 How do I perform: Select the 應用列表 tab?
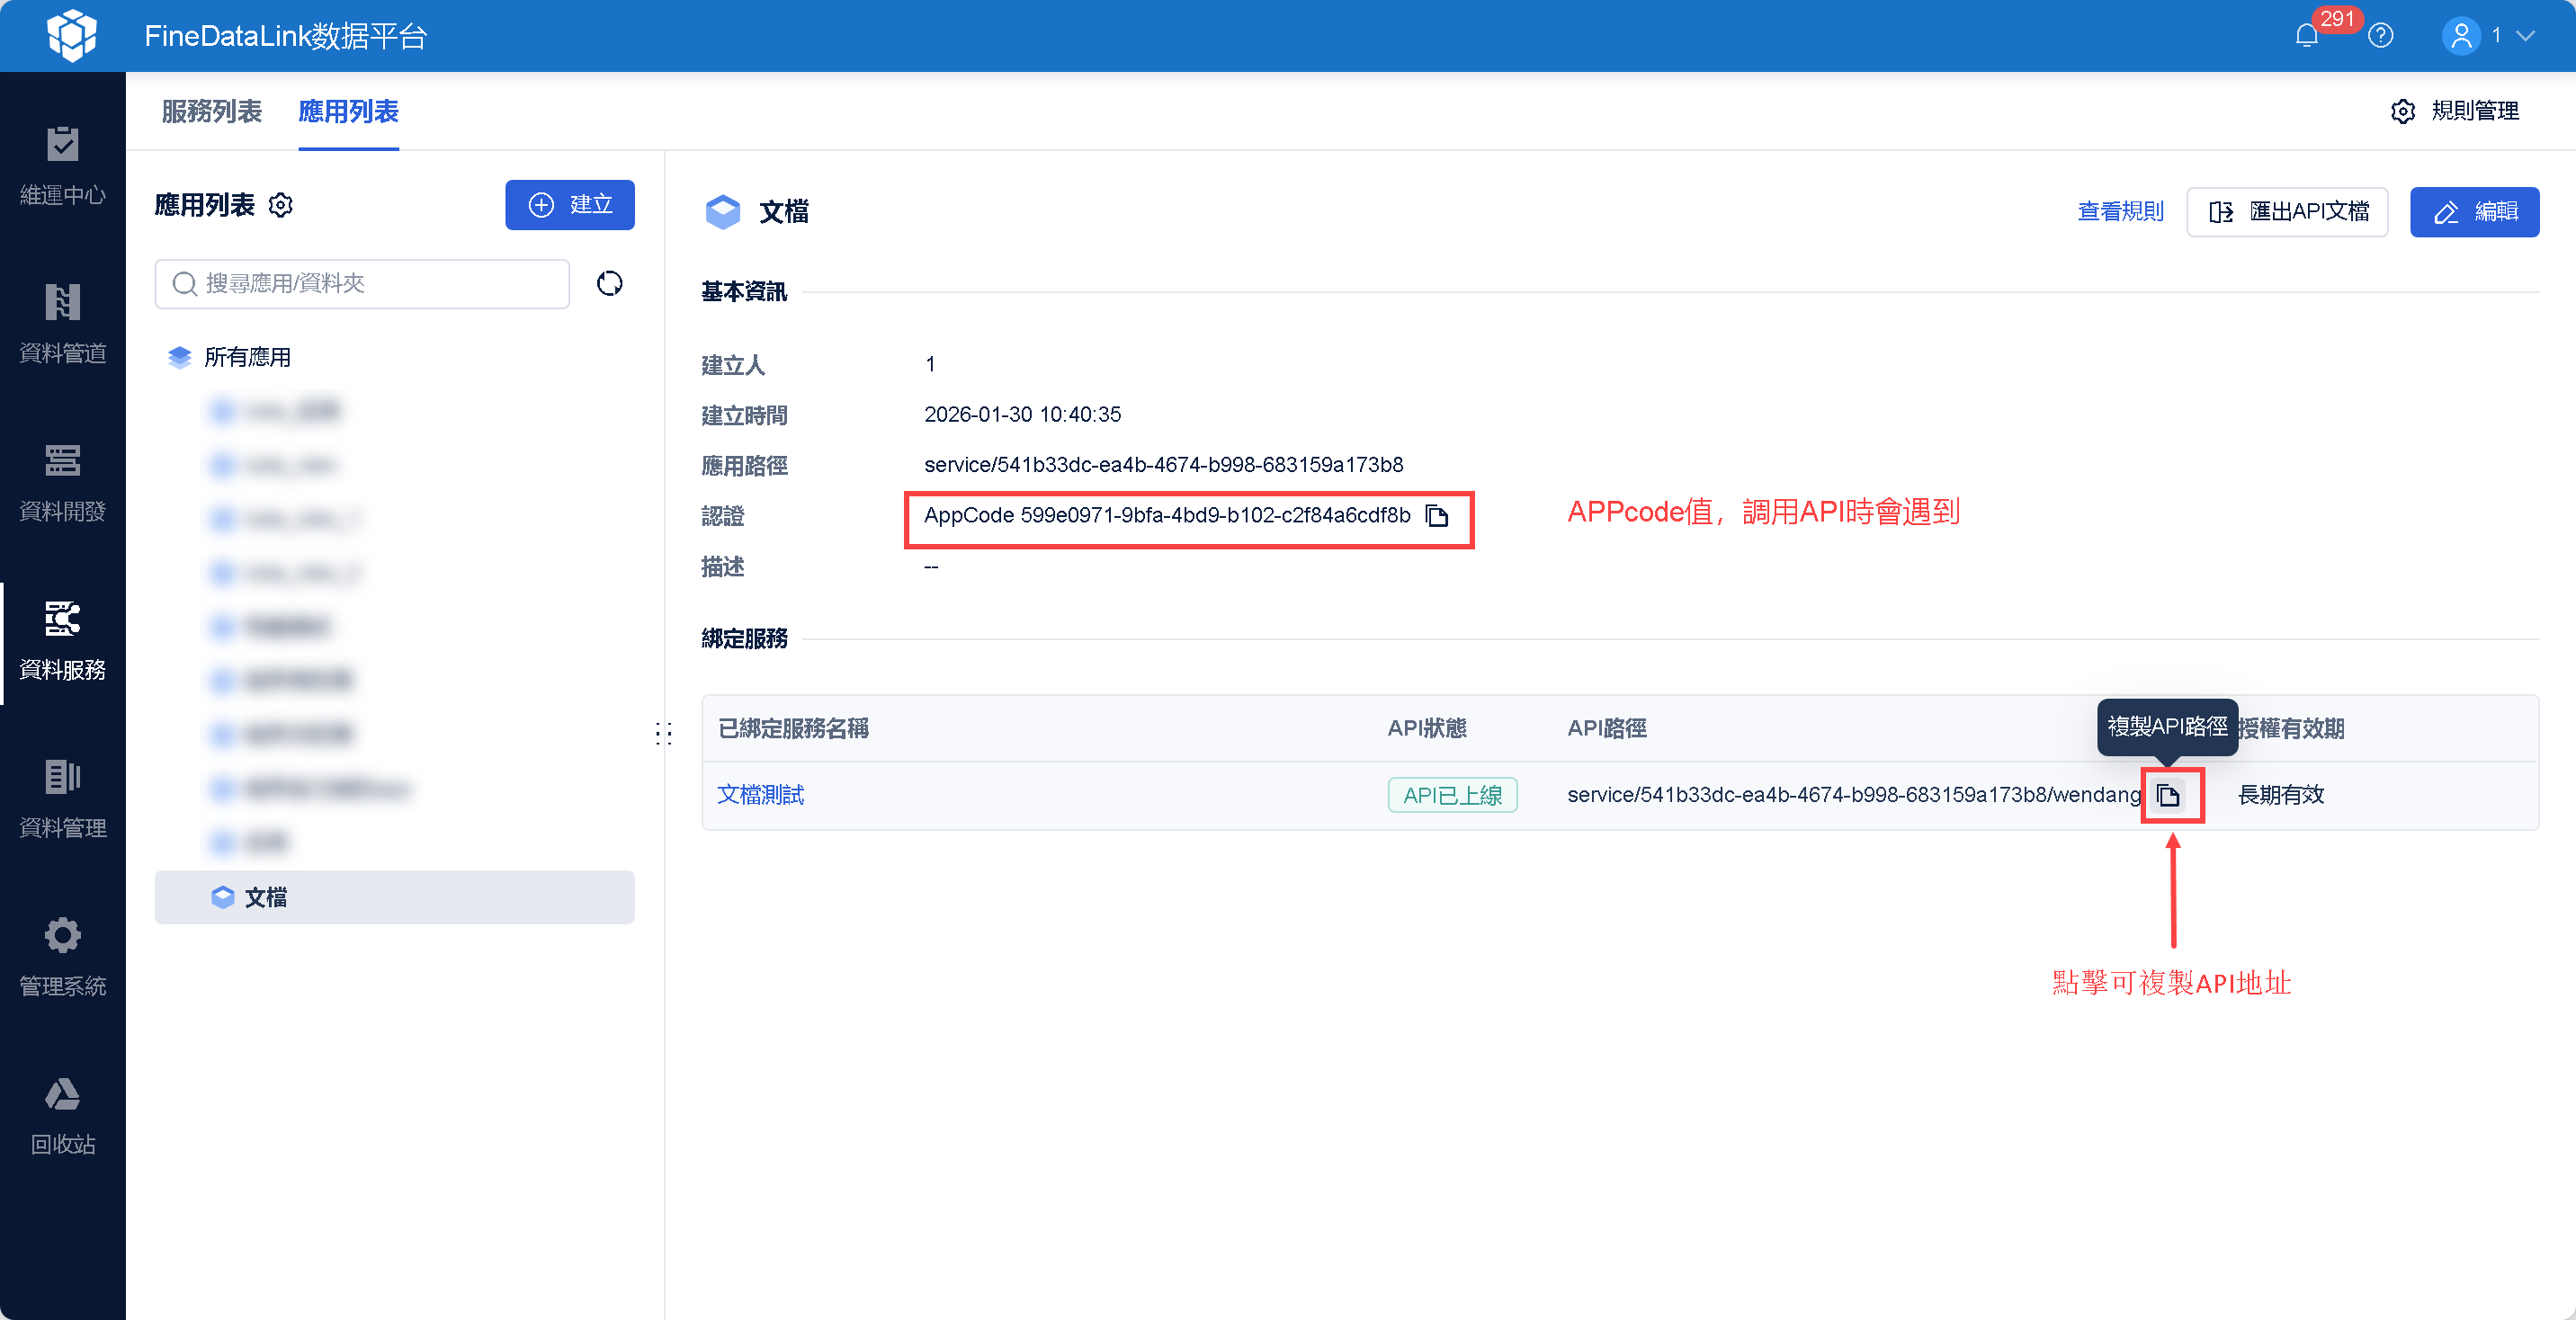(348, 111)
